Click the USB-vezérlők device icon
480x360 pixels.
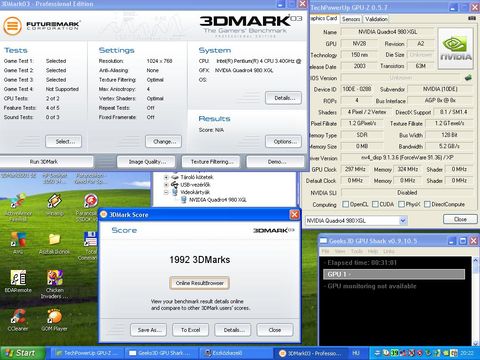175,184
